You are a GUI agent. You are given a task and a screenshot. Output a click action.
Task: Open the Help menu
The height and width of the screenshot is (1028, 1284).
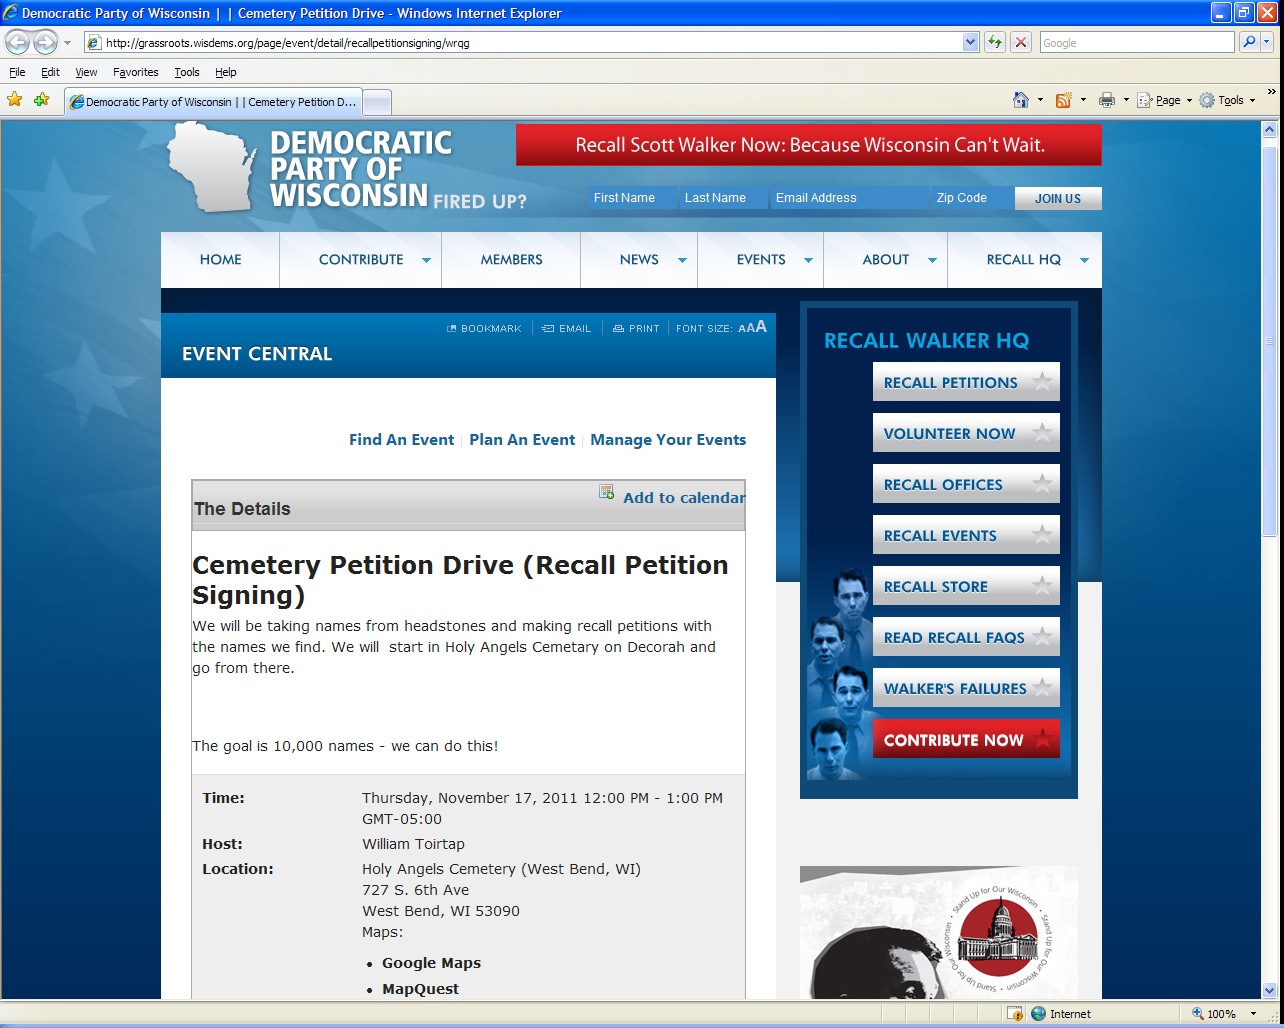(x=226, y=72)
